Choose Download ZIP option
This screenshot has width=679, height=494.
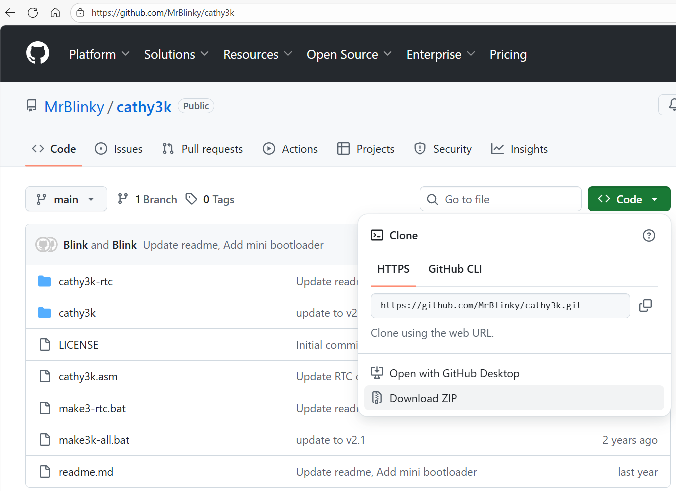(x=423, y=398)
